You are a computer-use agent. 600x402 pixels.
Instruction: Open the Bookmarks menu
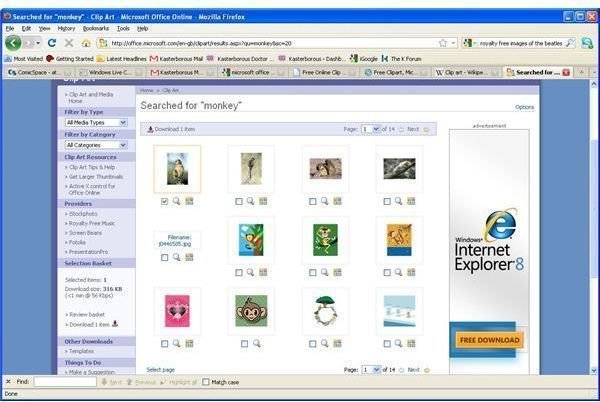coord(96,28)
